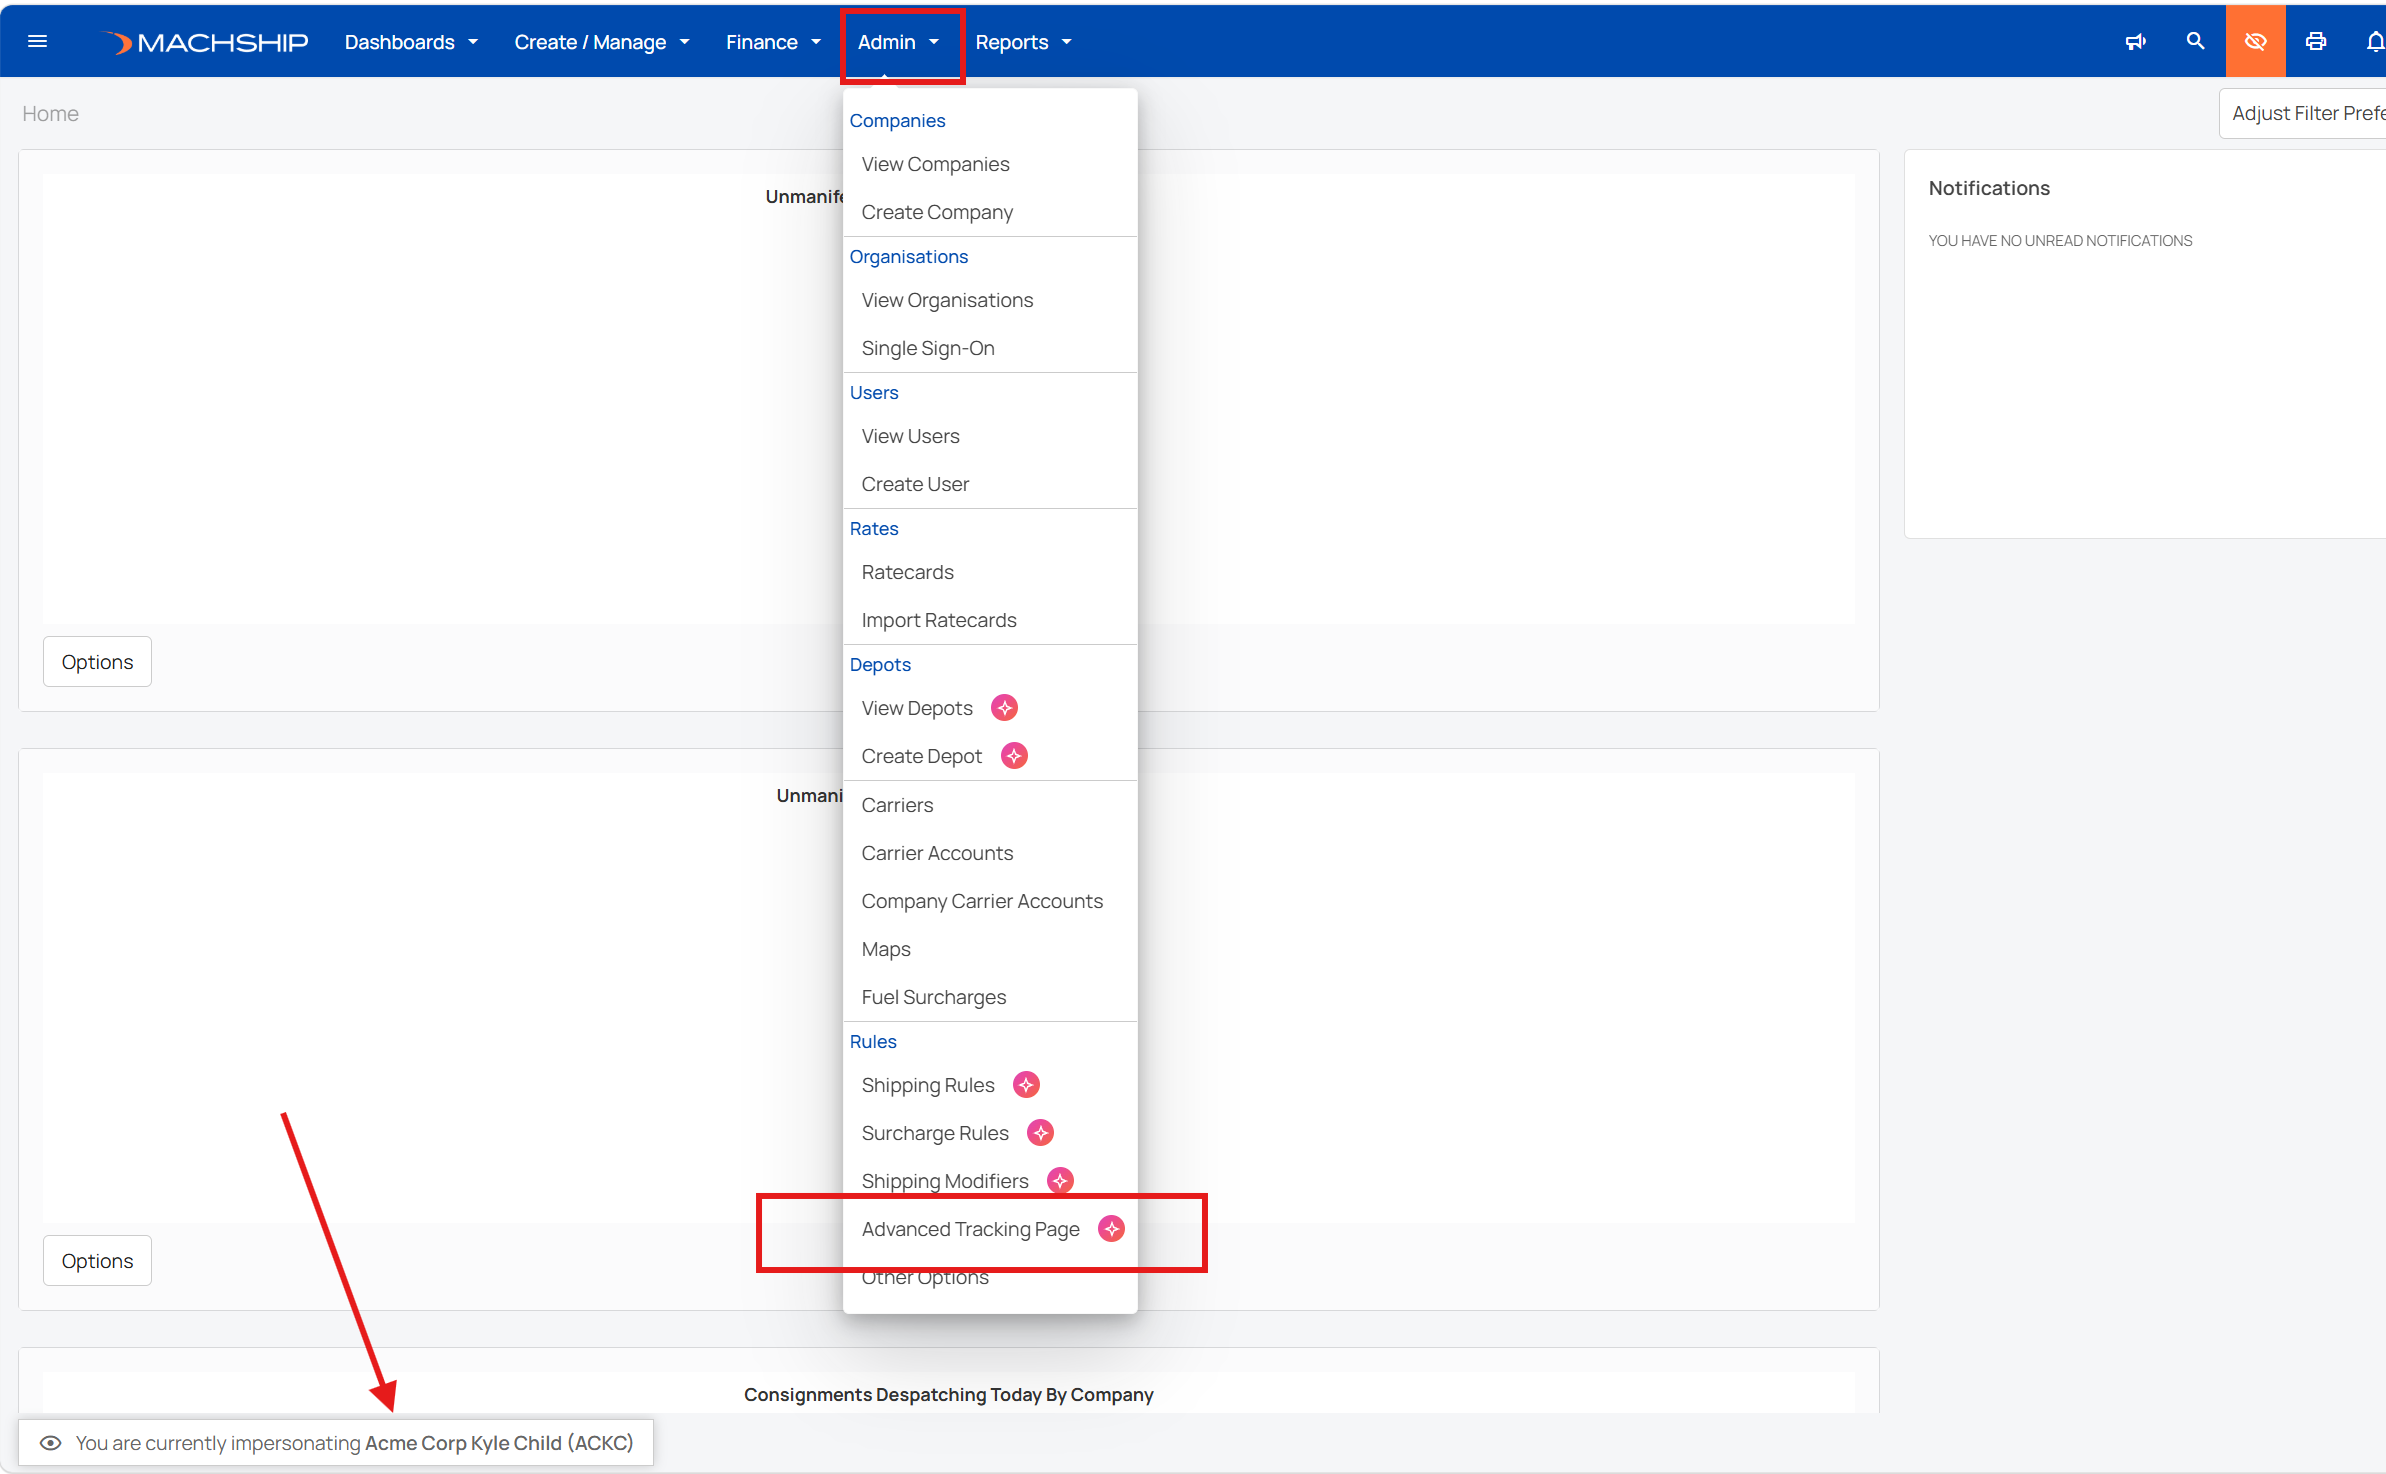Click the Rules section heading
Viewport: 2386px width, 1474px height.
pyautogui.click(x=873, y=1041)
